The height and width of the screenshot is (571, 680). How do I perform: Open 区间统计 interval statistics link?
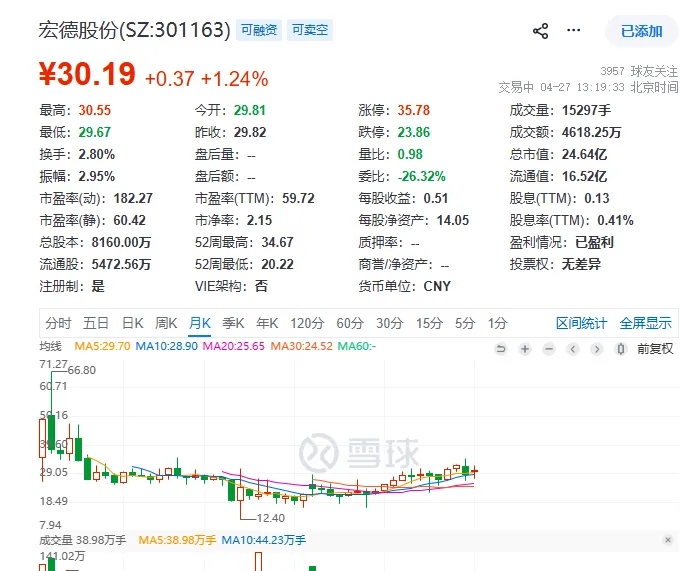pos(582,323)
